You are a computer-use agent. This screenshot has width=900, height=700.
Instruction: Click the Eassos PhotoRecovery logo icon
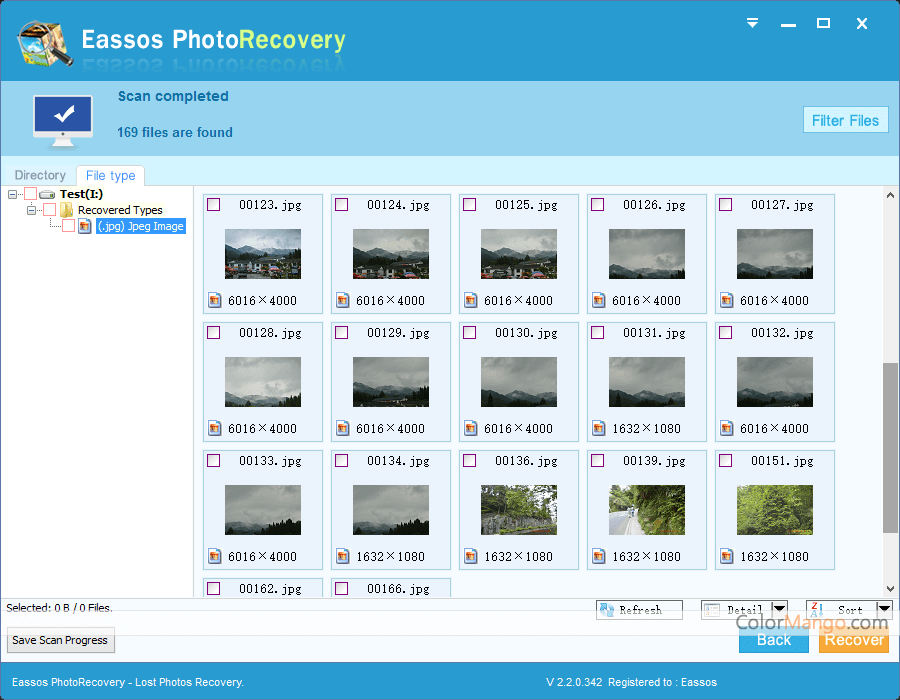[44, 41]
